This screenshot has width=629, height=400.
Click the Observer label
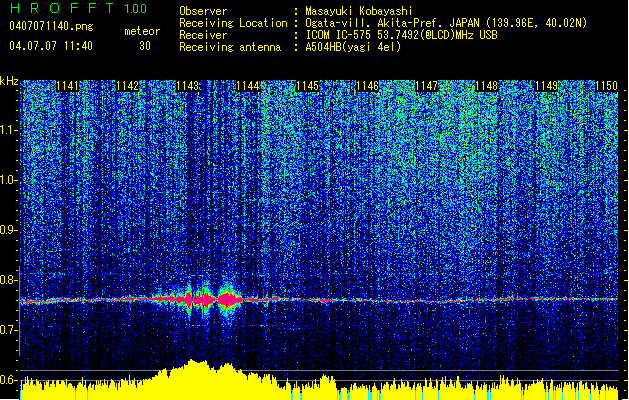pyautogui.click(x=203, y=11)
